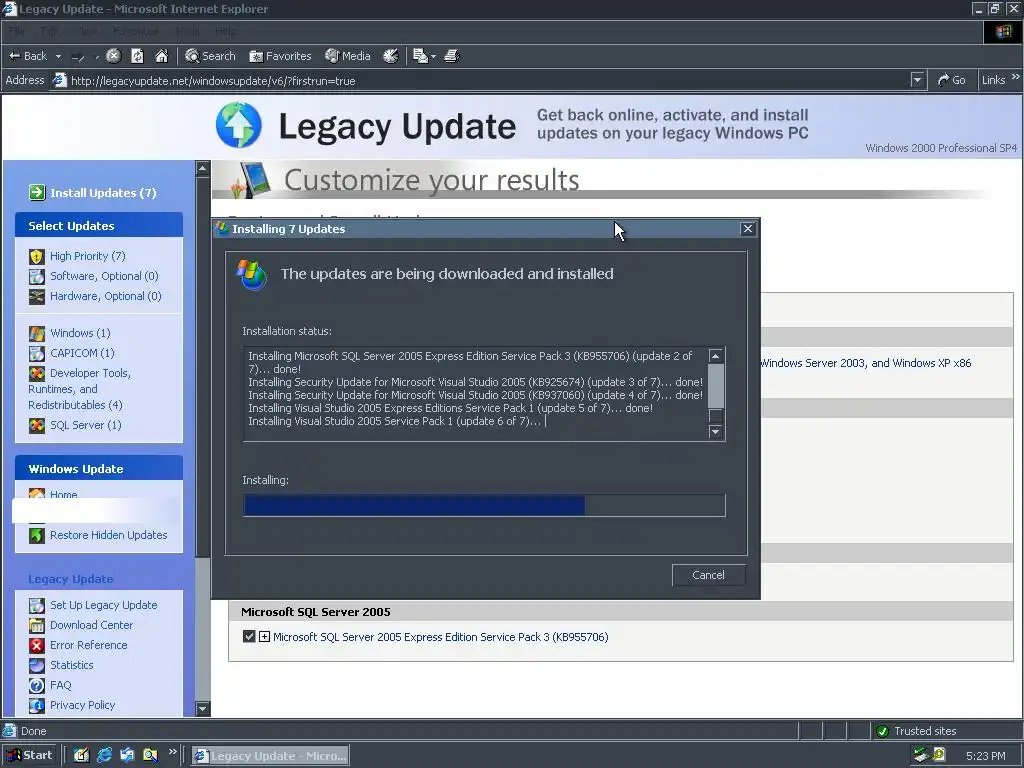Screen dimensions: 1024x768
Task: Expand the KB955706 update details plus box
Action: 264,636
